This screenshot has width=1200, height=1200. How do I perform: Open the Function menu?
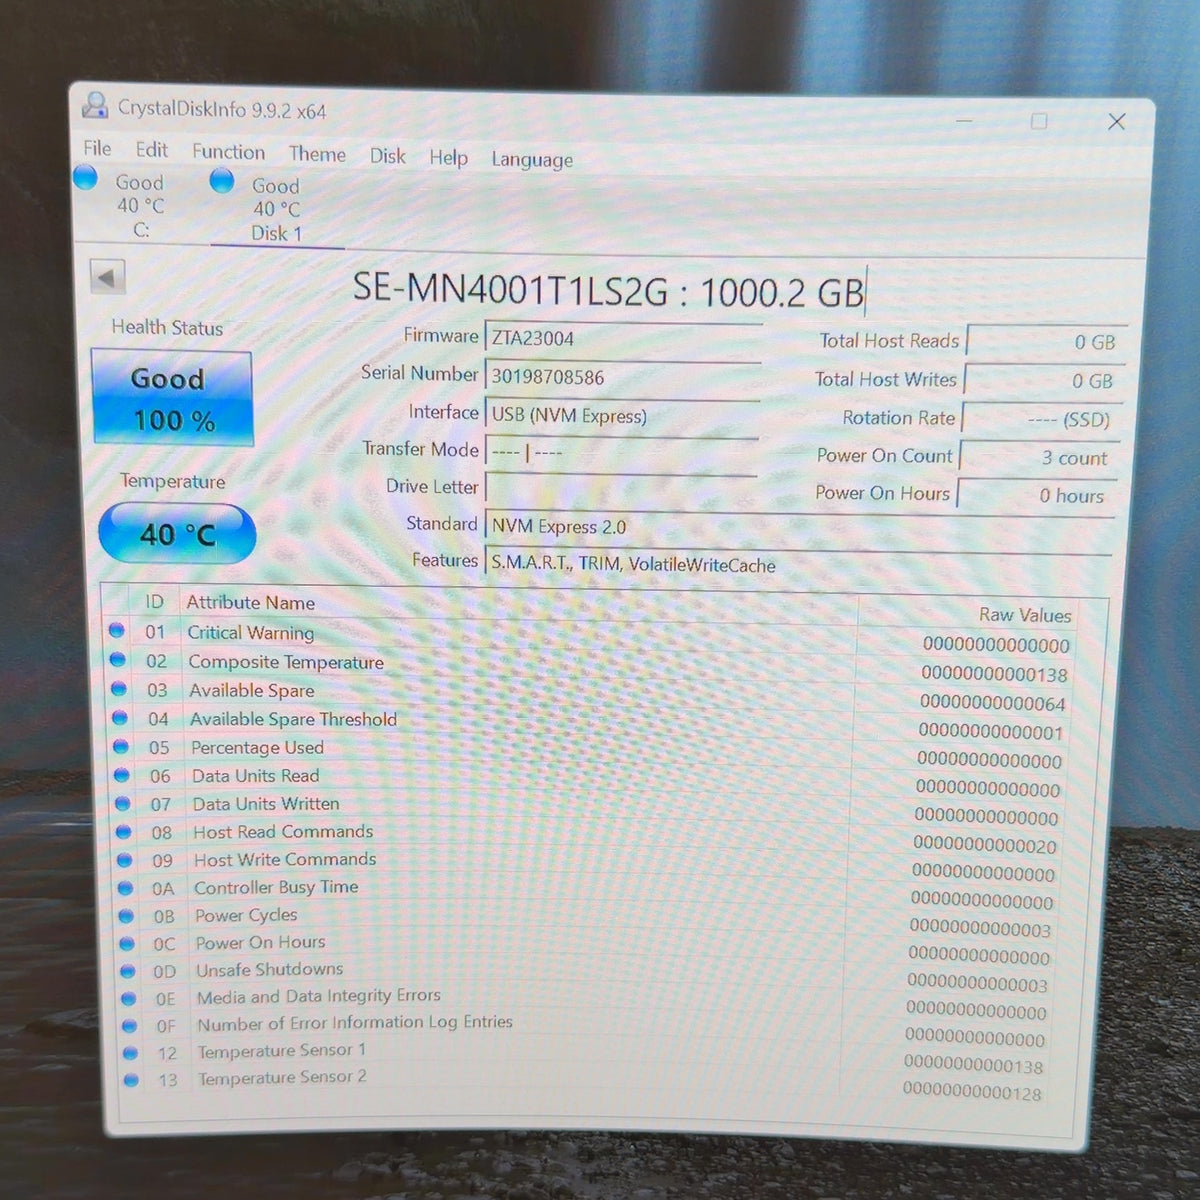click(229, 152)
